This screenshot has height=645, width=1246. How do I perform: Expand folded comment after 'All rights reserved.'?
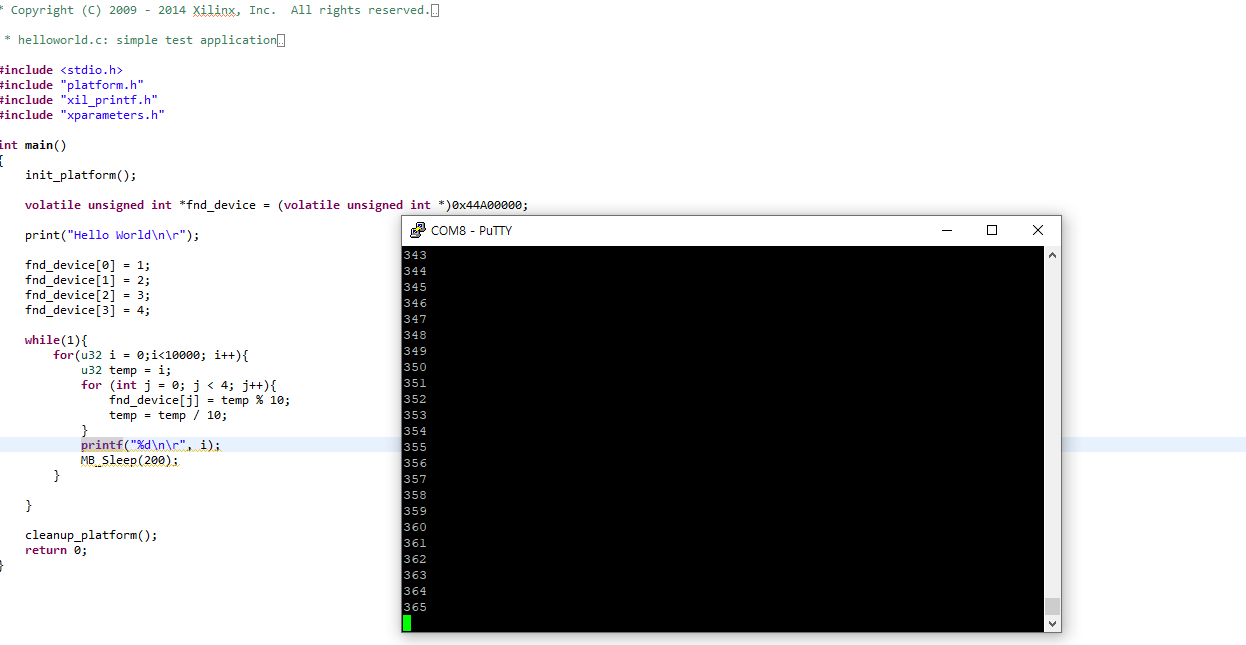point(434,10)
